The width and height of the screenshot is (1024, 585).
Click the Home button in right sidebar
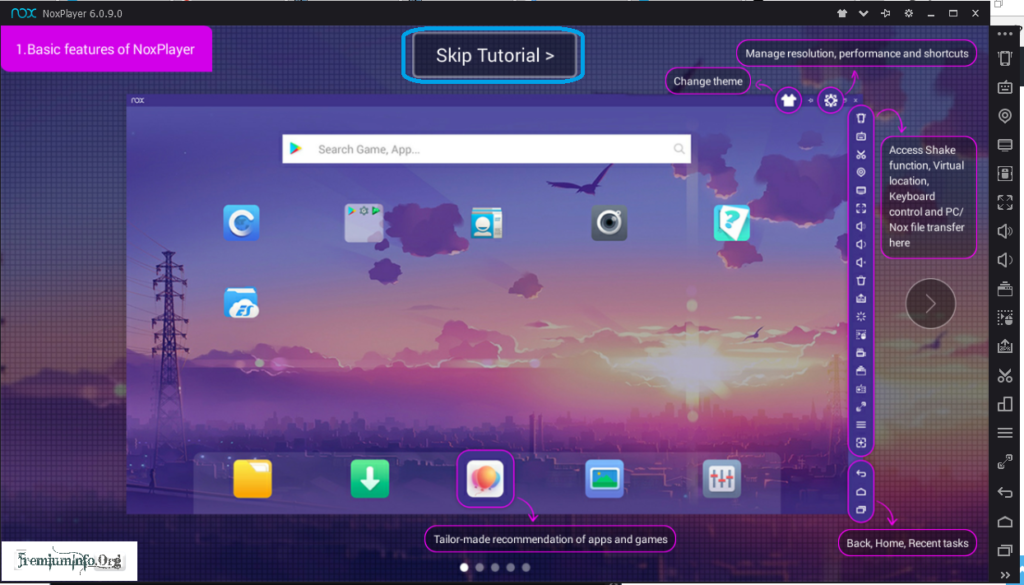click(x=1004, y=520)
